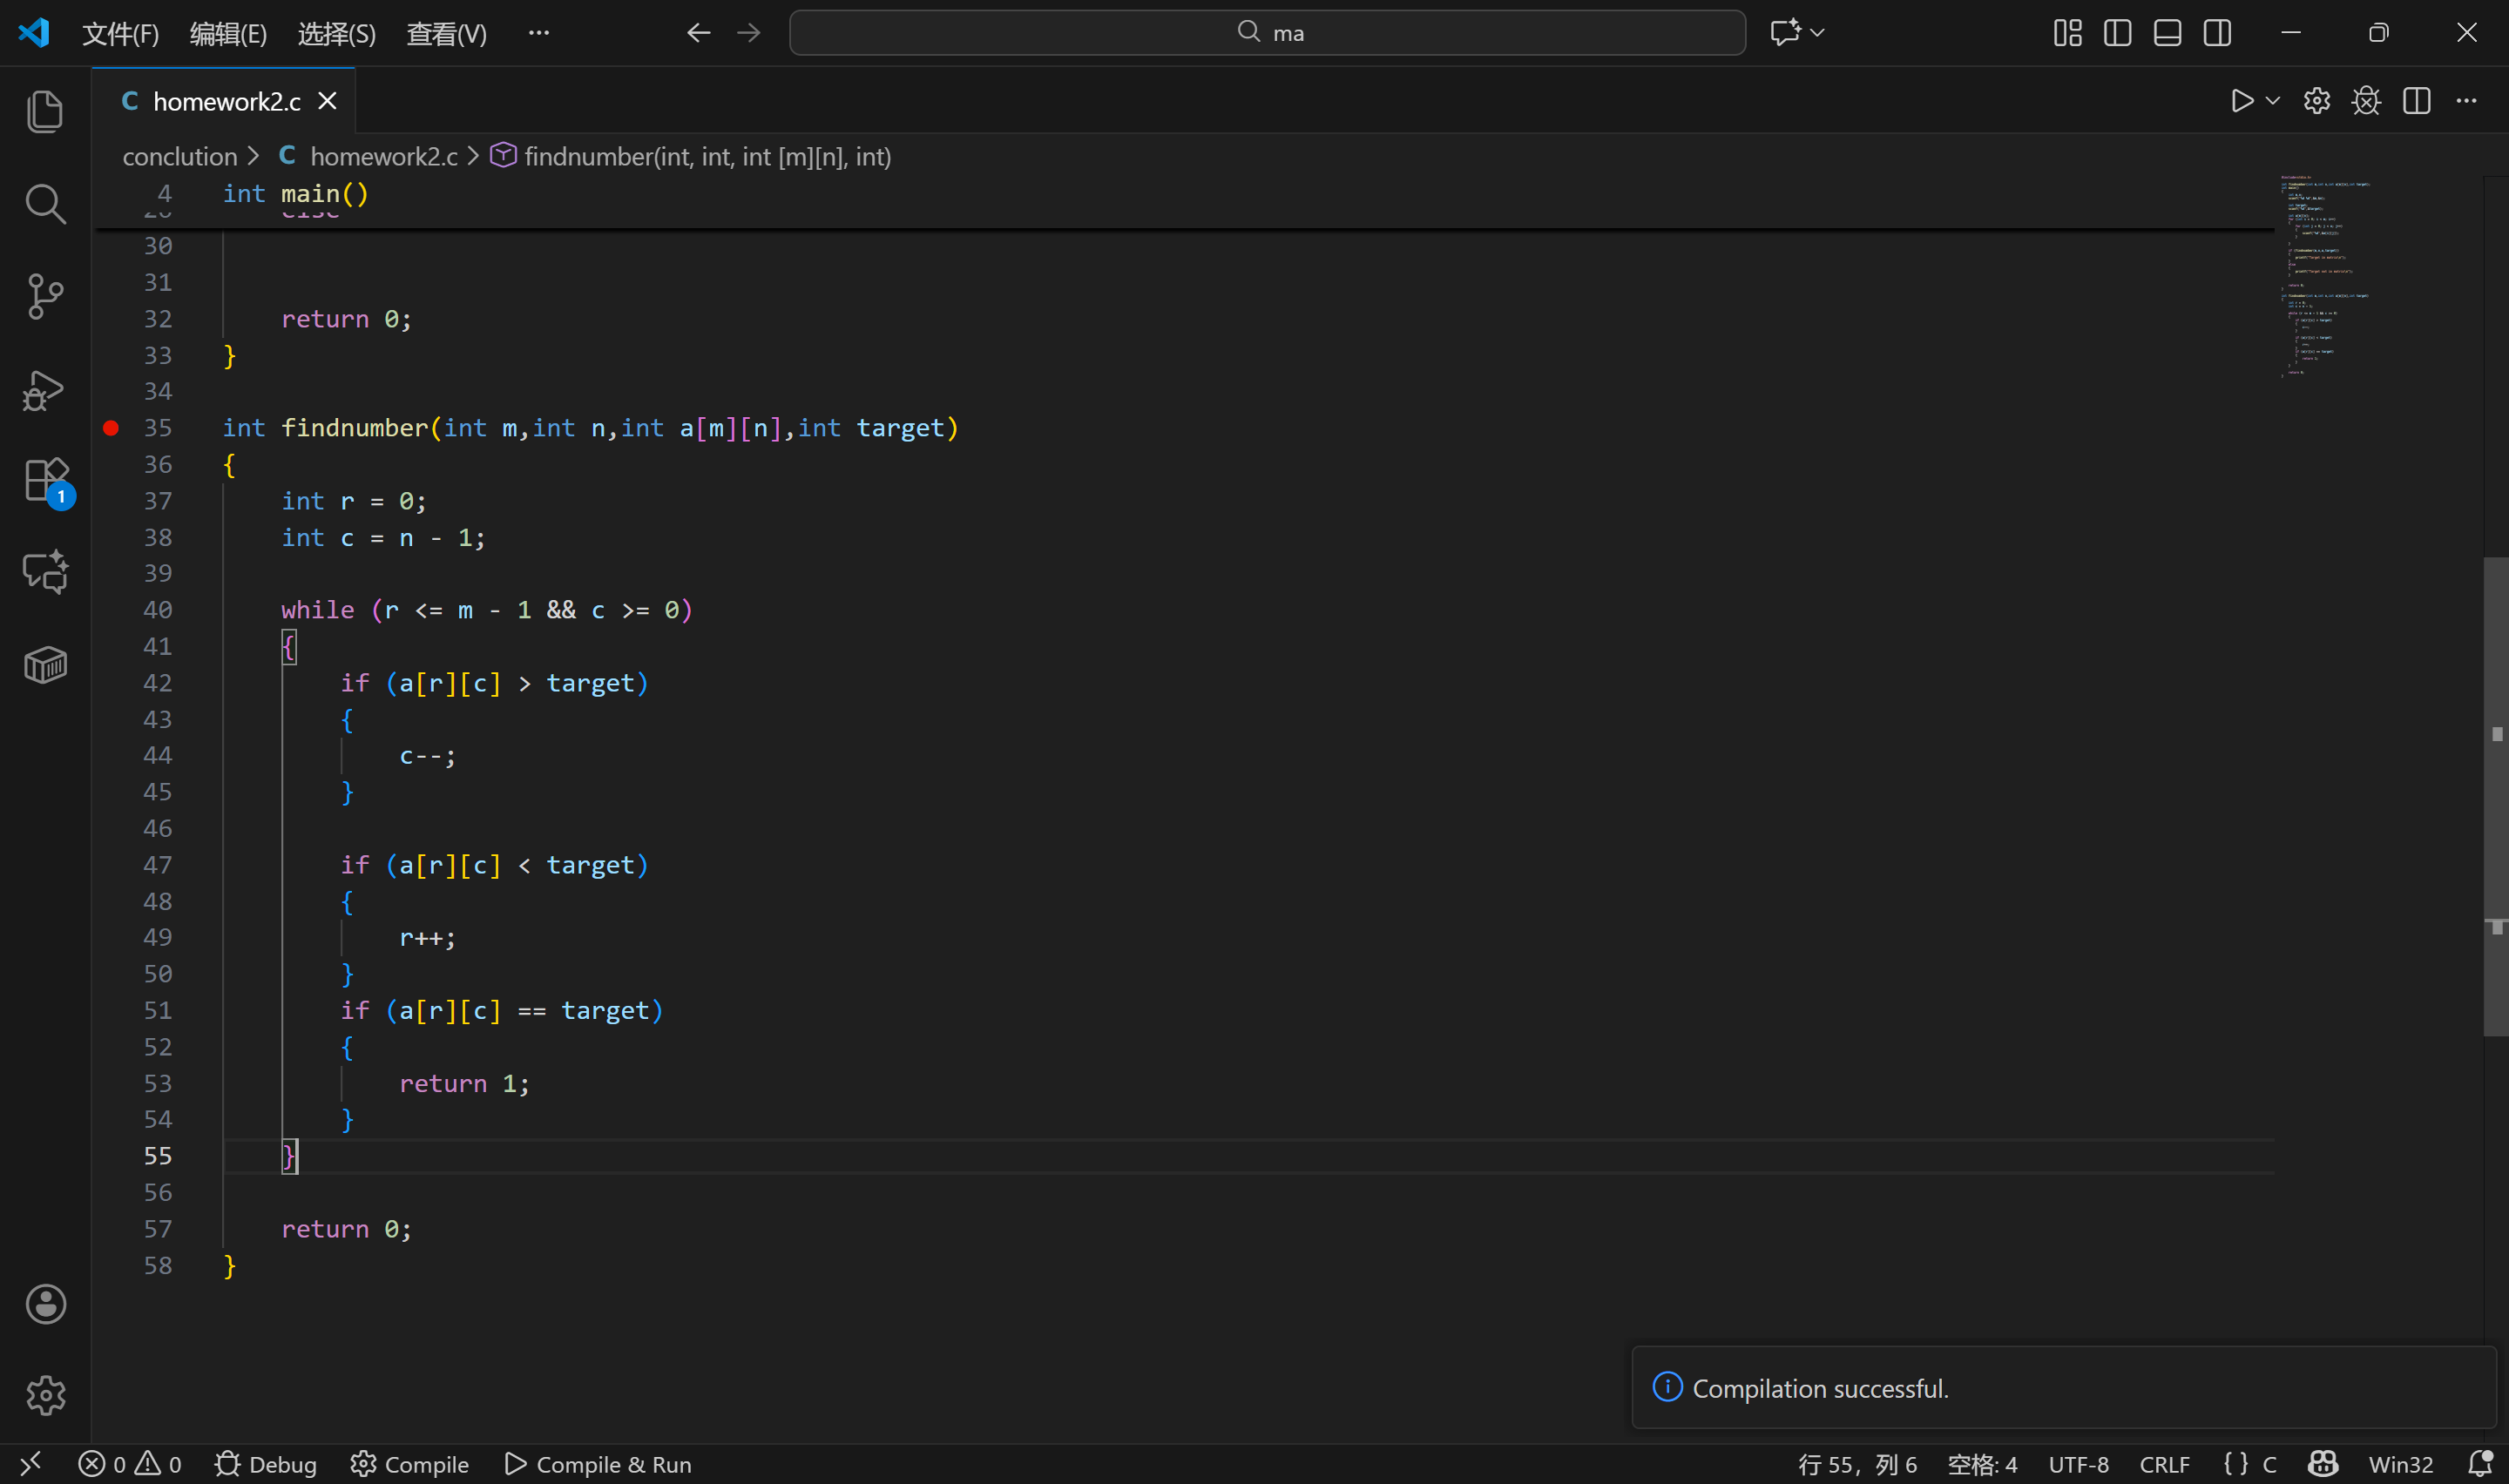Click the debug bug icon in editor toolbar
The image size is (2509, 1484).
pos(2366,101)
